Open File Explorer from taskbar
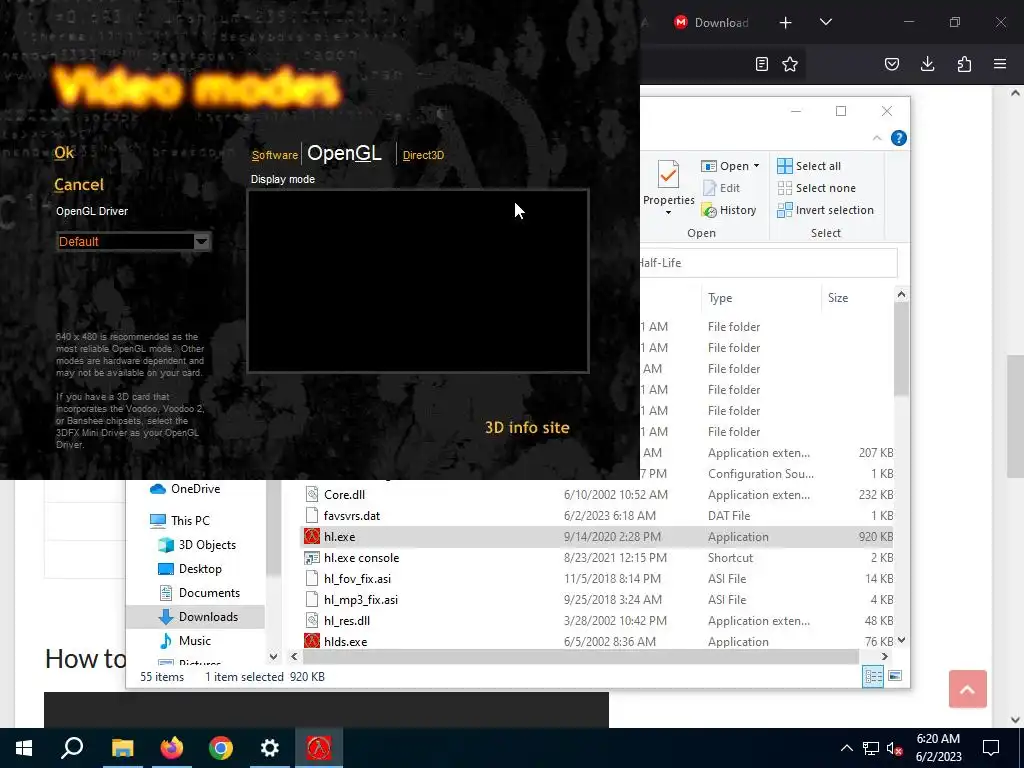This screenshot has height=768, width=1024. point(122,748)
